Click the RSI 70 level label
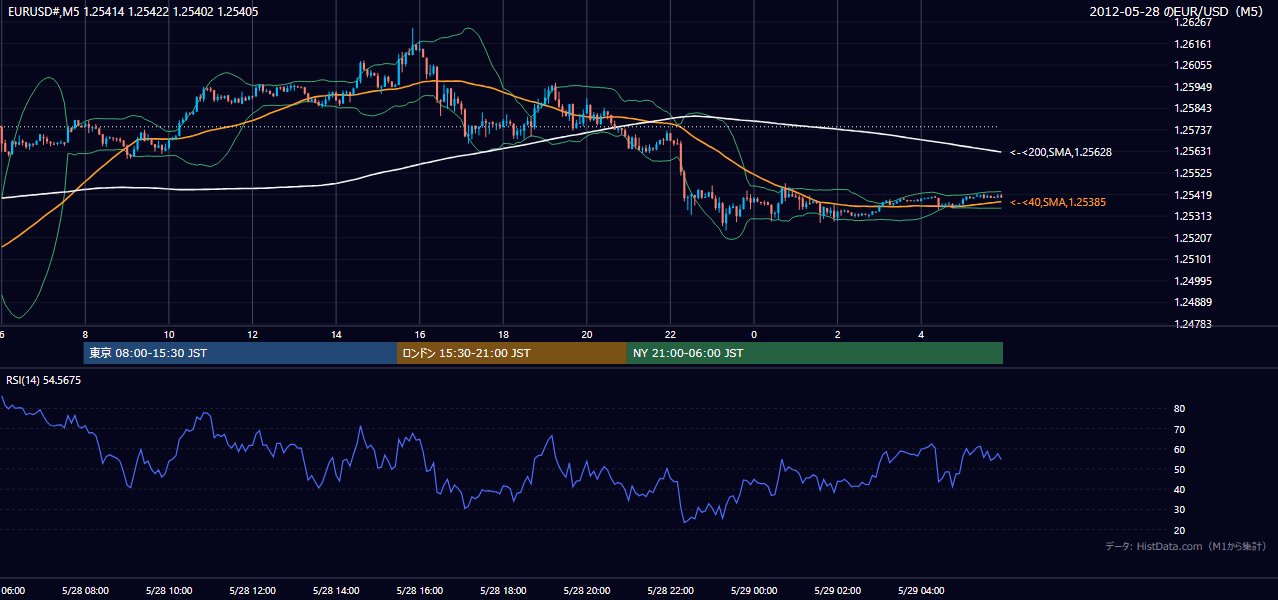Screen dimensions: 1278x600 click(x=1180, y=429)
